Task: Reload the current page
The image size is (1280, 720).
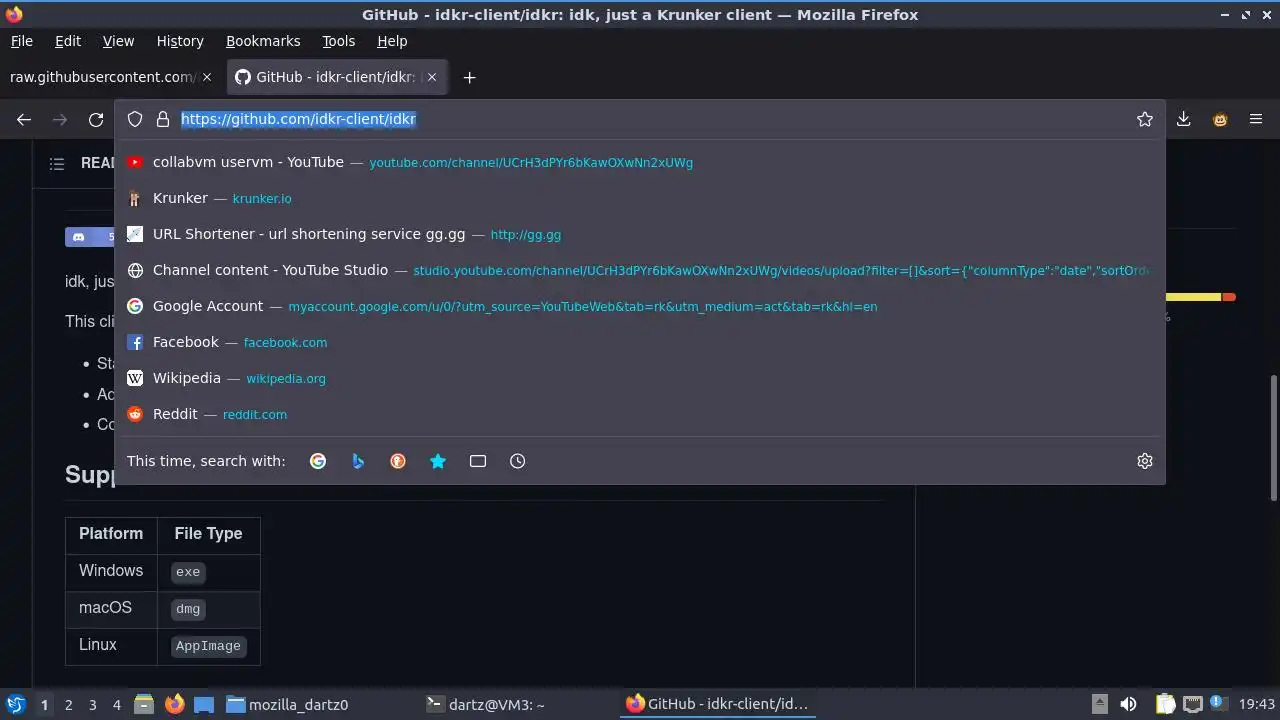Action: click(96, 119)
